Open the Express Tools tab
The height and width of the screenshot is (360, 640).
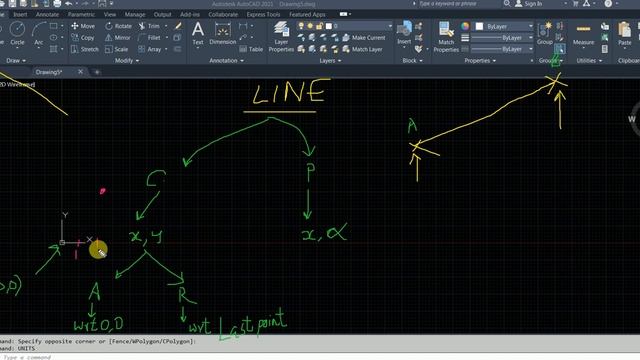(263, 14)
